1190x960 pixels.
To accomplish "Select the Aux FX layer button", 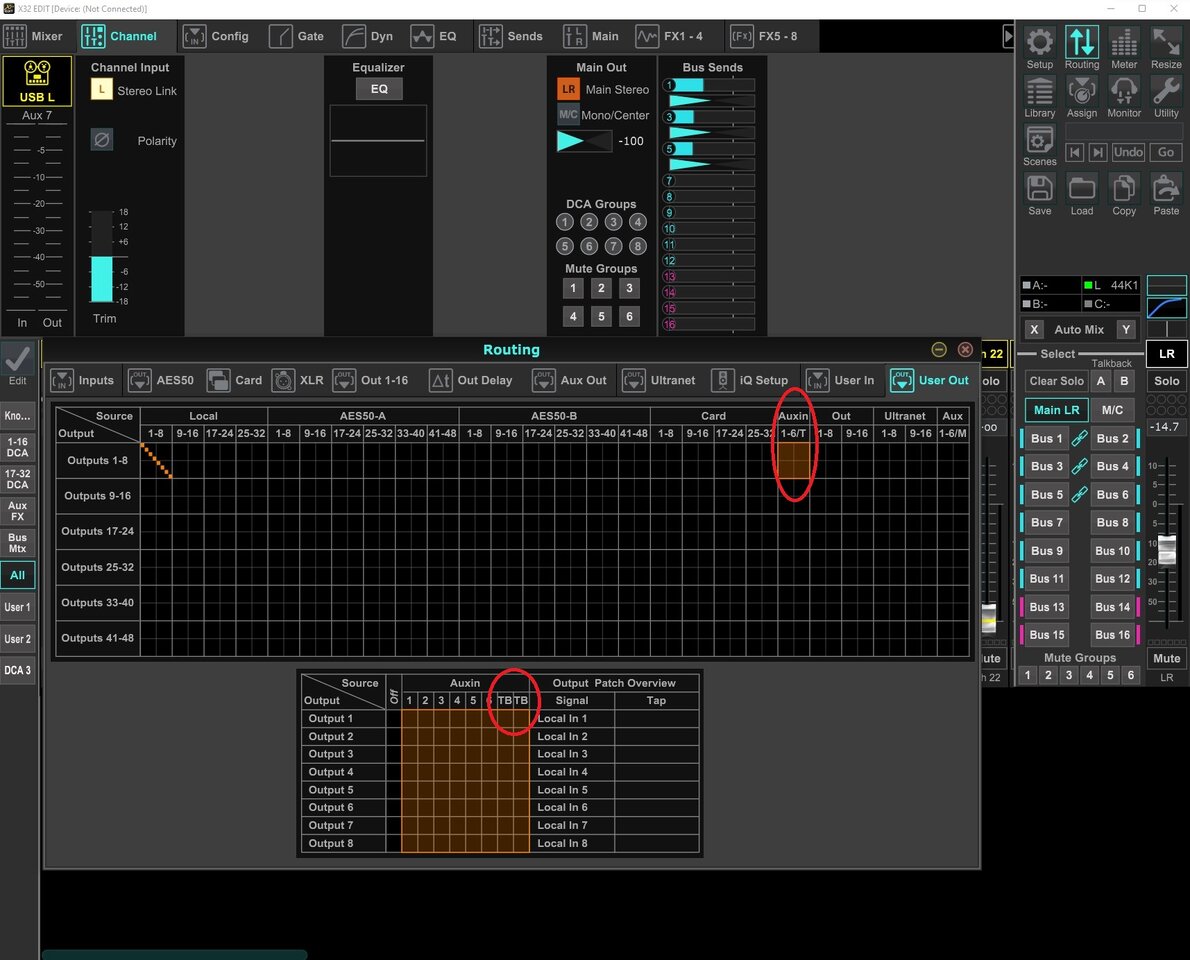I will (17, 511).
